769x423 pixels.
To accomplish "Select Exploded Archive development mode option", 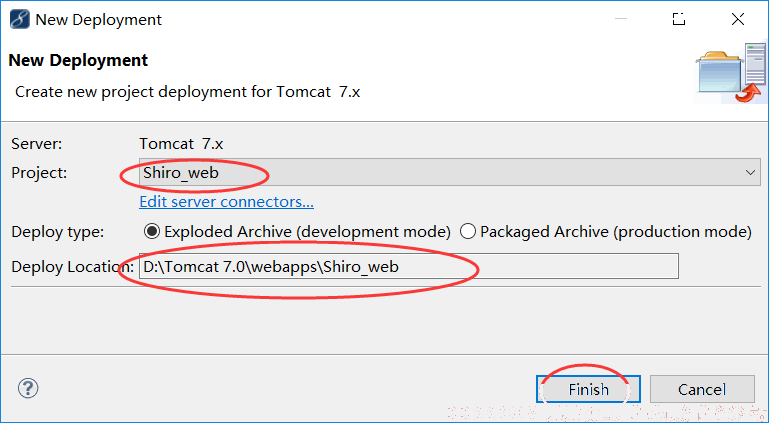I will point(297,231).
